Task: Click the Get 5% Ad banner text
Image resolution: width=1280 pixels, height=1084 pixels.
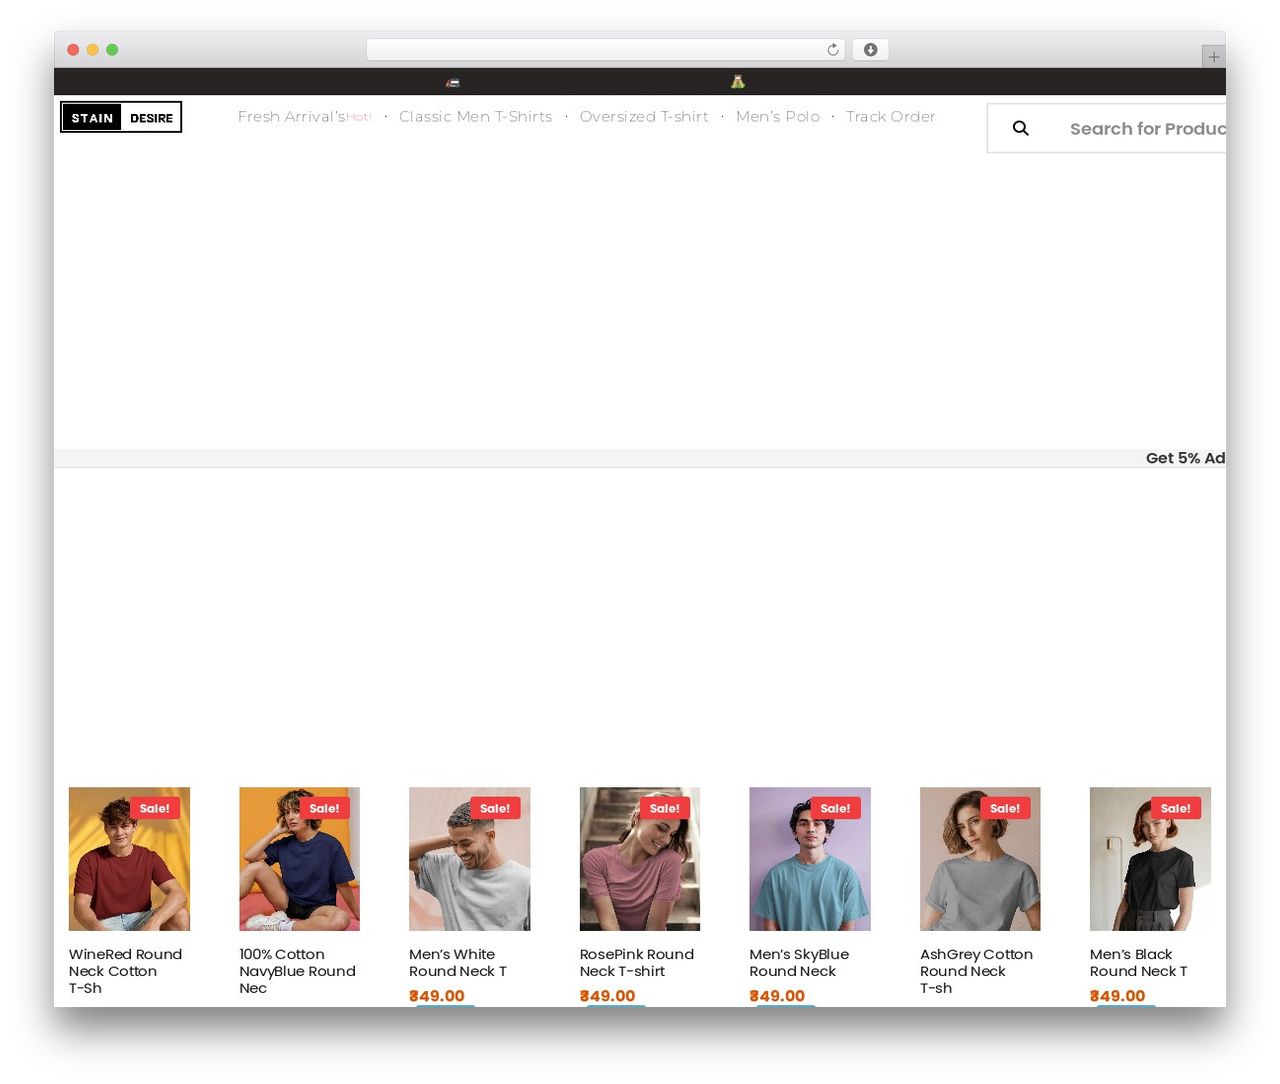Action: click(x=1185, y=458)
